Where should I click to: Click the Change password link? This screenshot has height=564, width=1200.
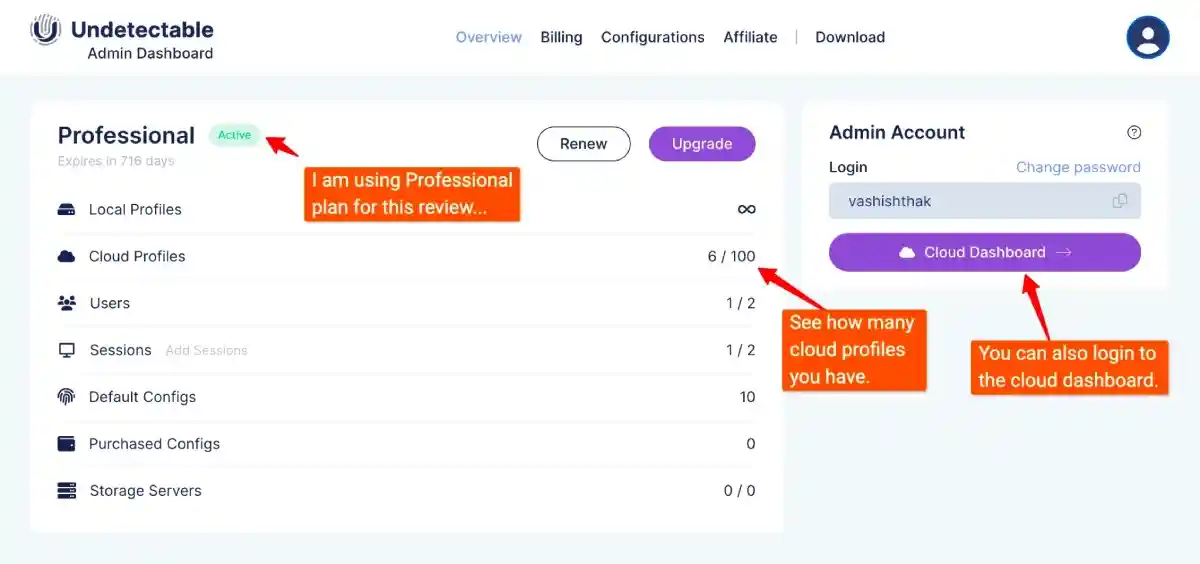[x=1078, y=167]
